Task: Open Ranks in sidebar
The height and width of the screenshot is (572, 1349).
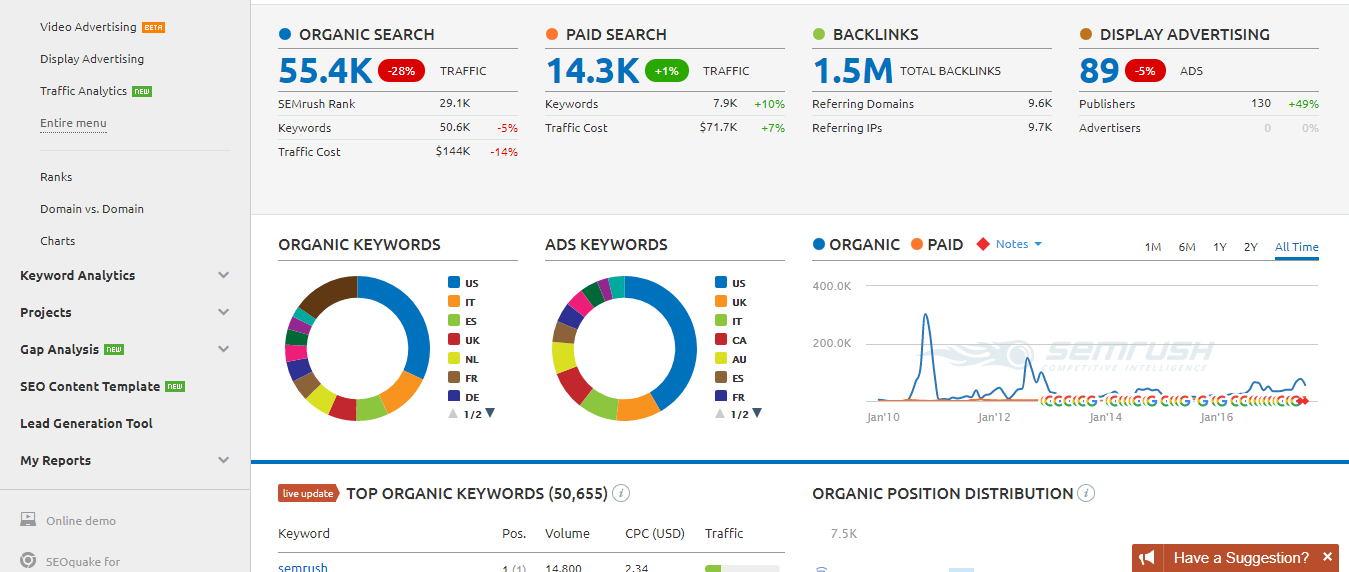Action: tap(56, 177)
